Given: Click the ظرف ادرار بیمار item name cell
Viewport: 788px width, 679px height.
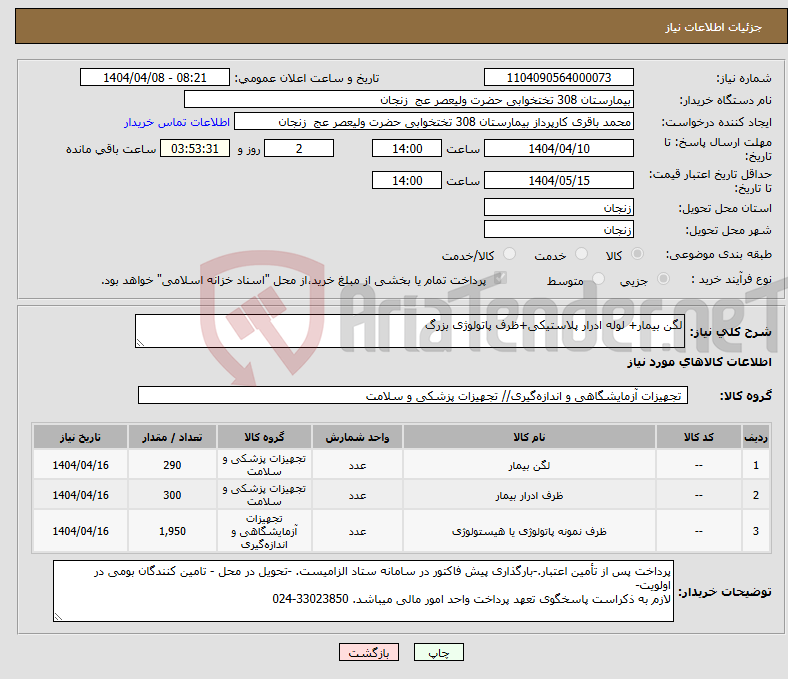Looking at the screenshot, I should (529, 495).
